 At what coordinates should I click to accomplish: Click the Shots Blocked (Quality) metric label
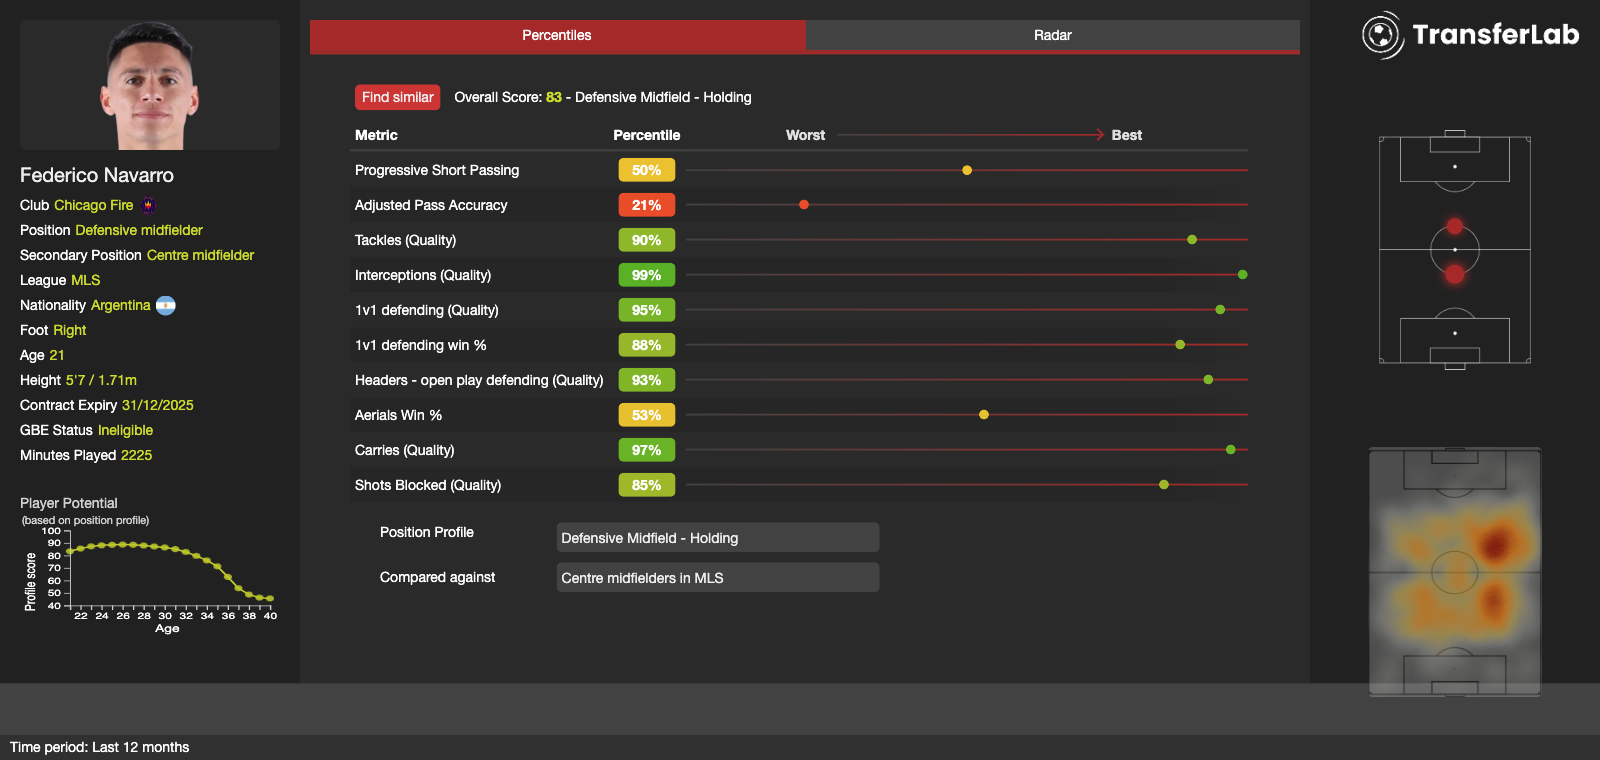(x=428, y=485)
